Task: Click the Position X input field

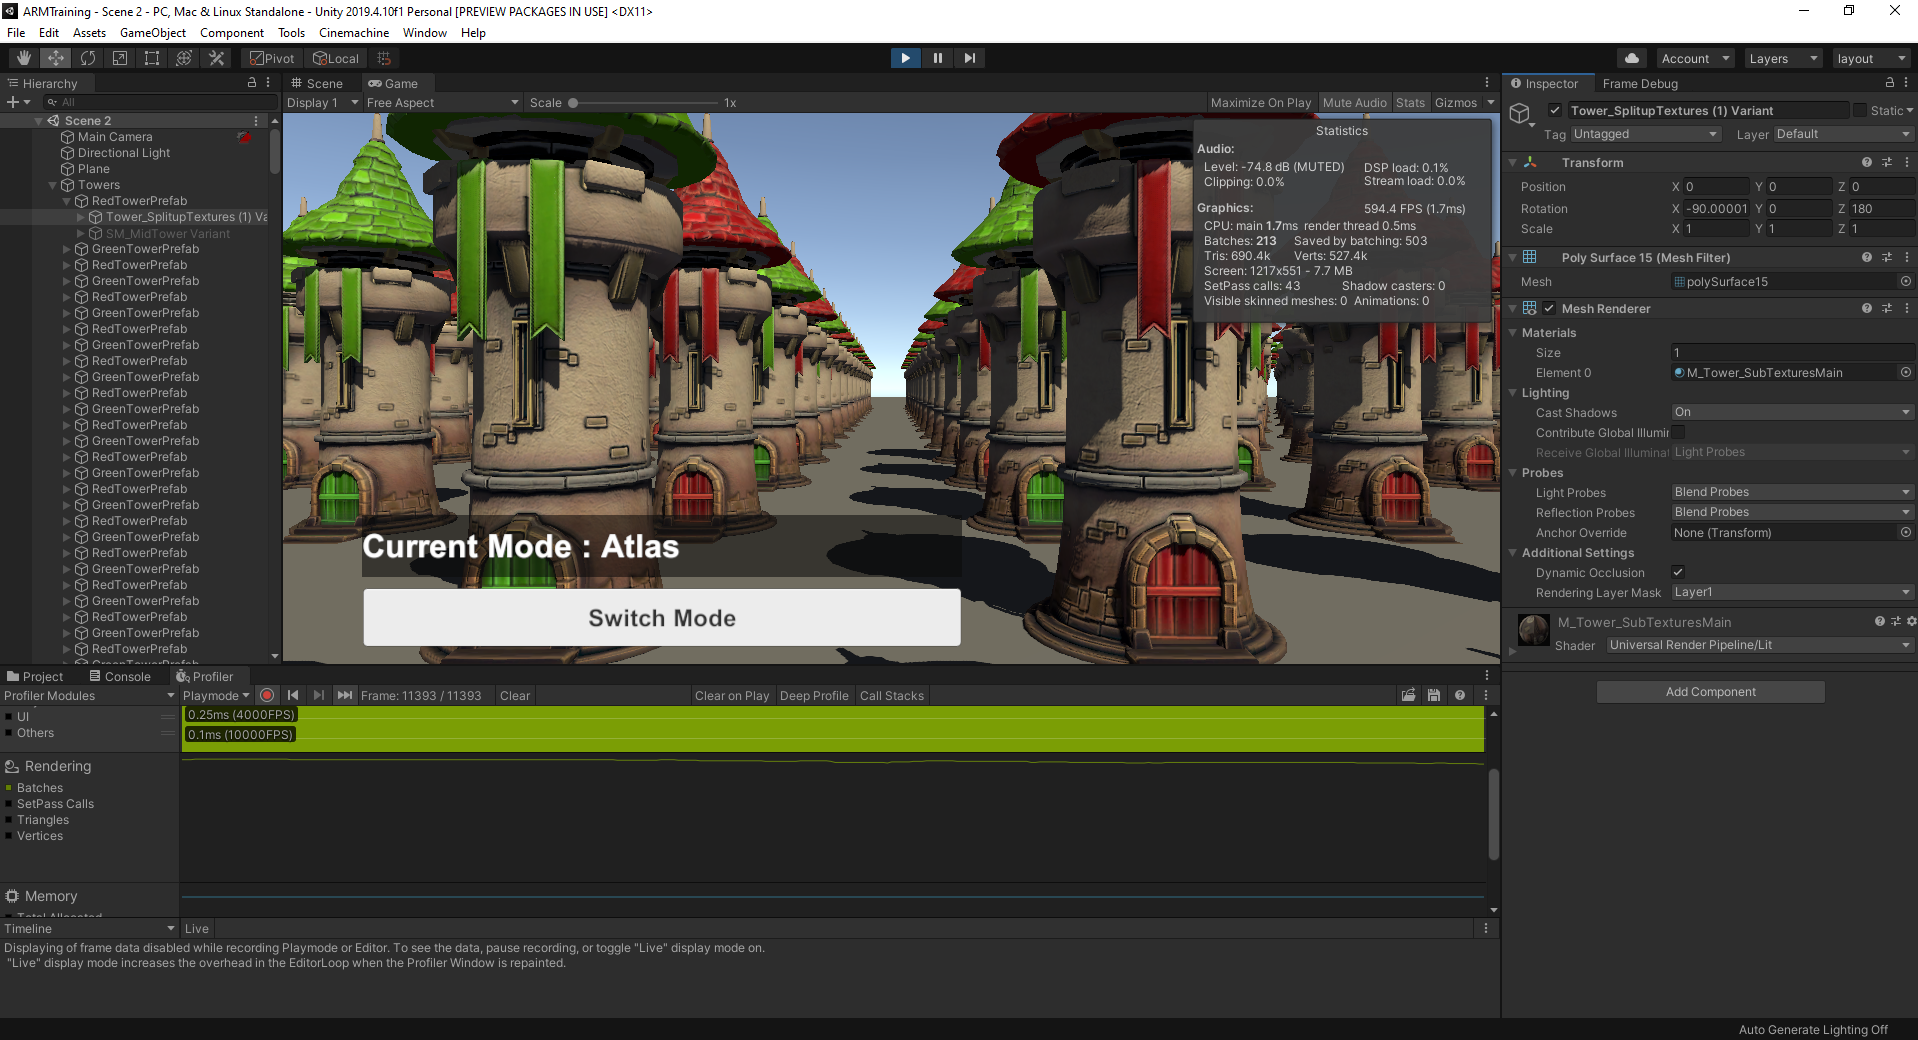Action: click(1715, 187)
